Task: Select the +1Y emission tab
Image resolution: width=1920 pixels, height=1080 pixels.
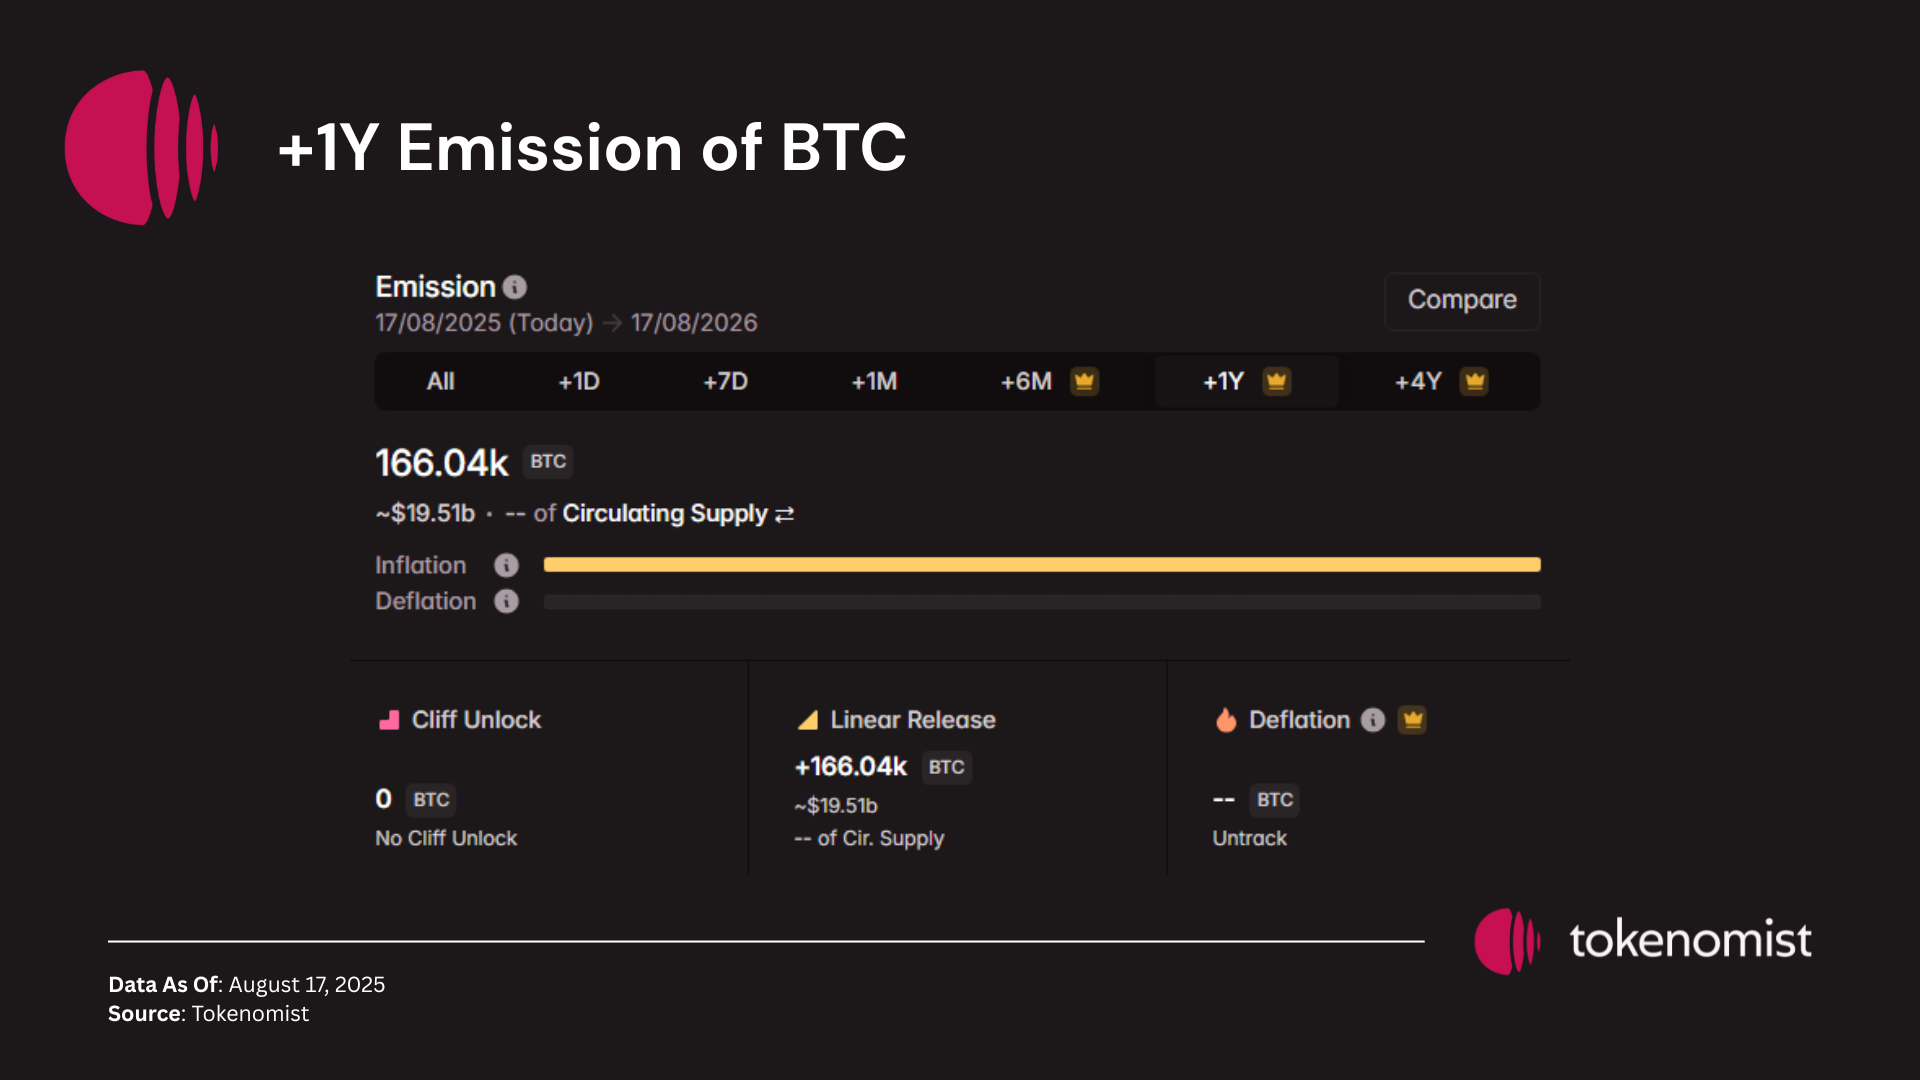Action: point(1224,382)
